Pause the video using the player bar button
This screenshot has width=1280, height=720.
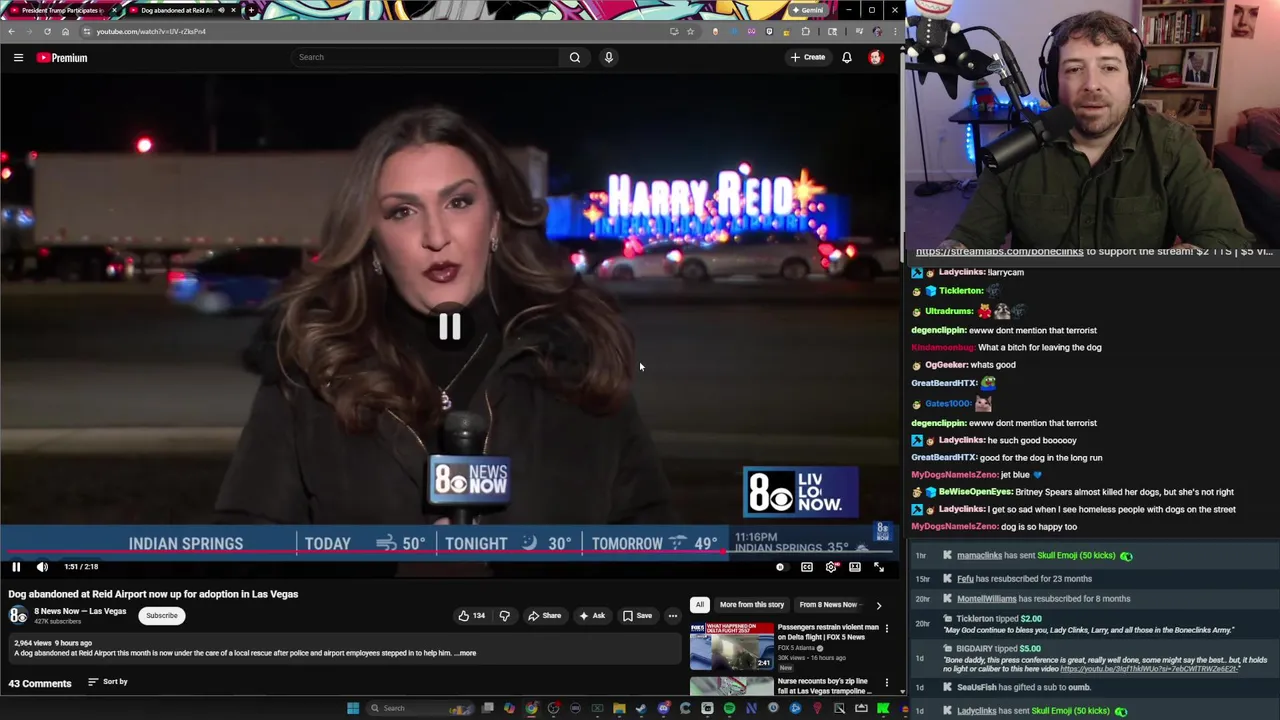[16, 567]
